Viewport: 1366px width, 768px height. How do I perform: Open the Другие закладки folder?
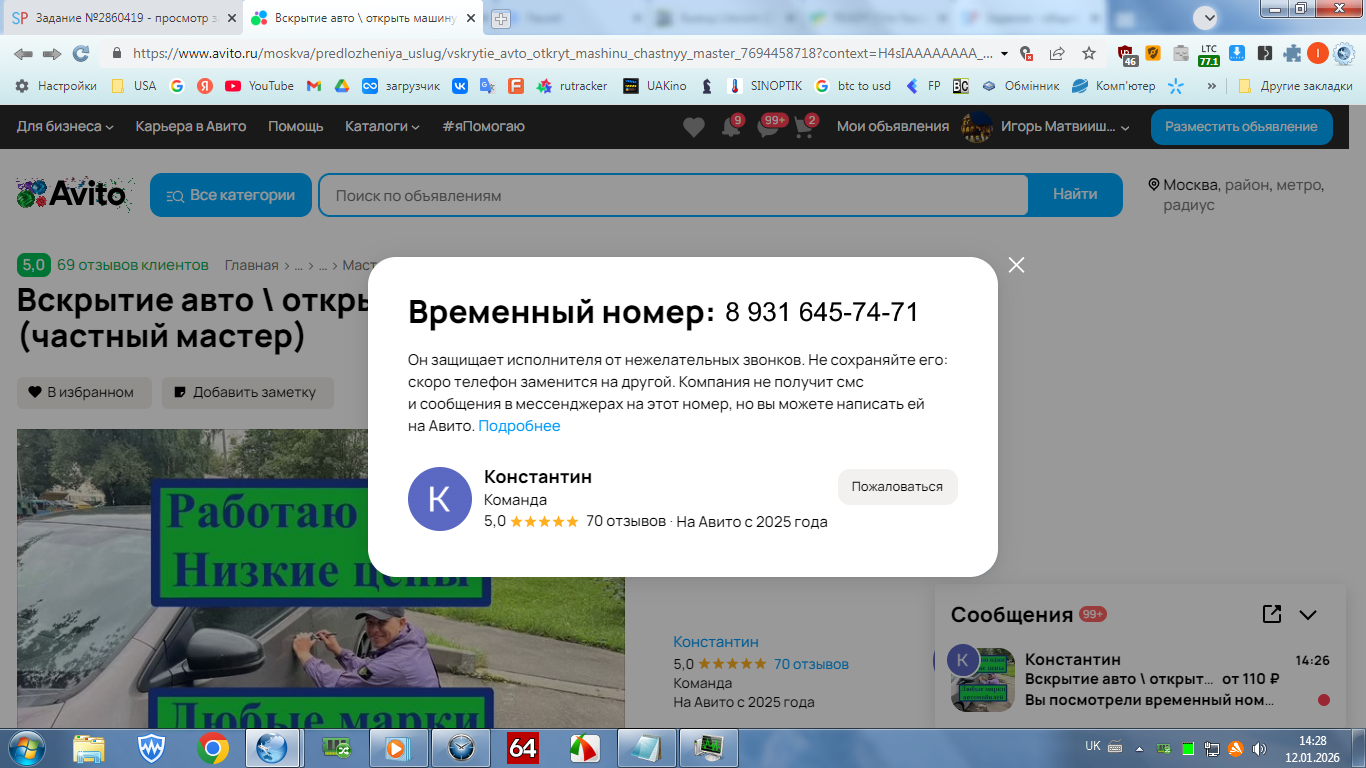click(x=1295, y=86)
